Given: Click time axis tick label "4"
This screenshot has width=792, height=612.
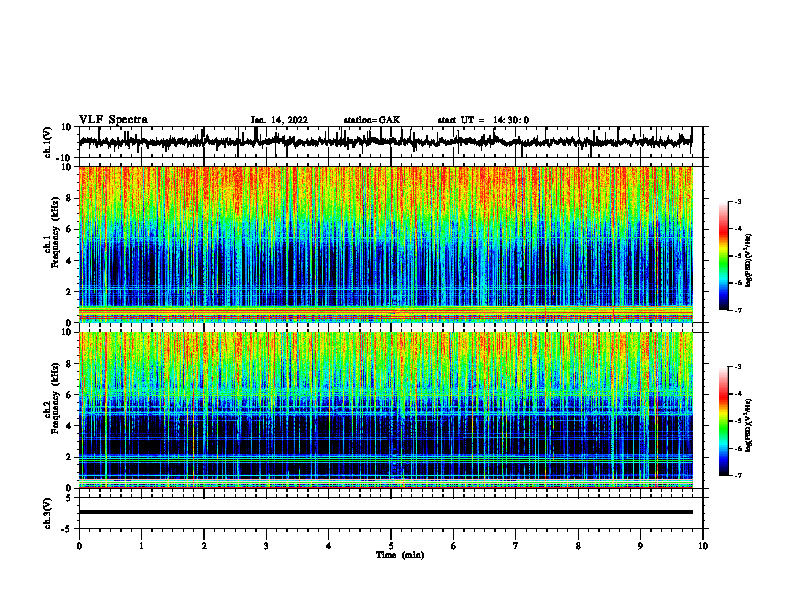Looking at the screenshot, I should click(328, 546).
